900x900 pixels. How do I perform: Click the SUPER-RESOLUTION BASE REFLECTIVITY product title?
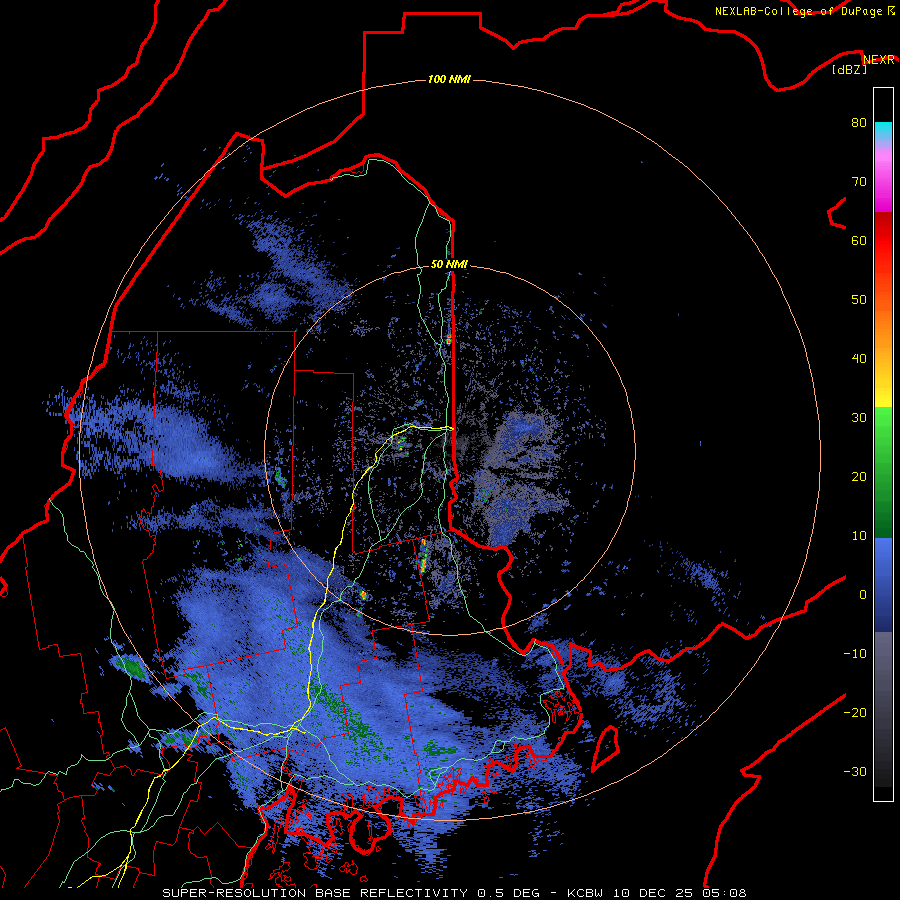tap(315, 893)
